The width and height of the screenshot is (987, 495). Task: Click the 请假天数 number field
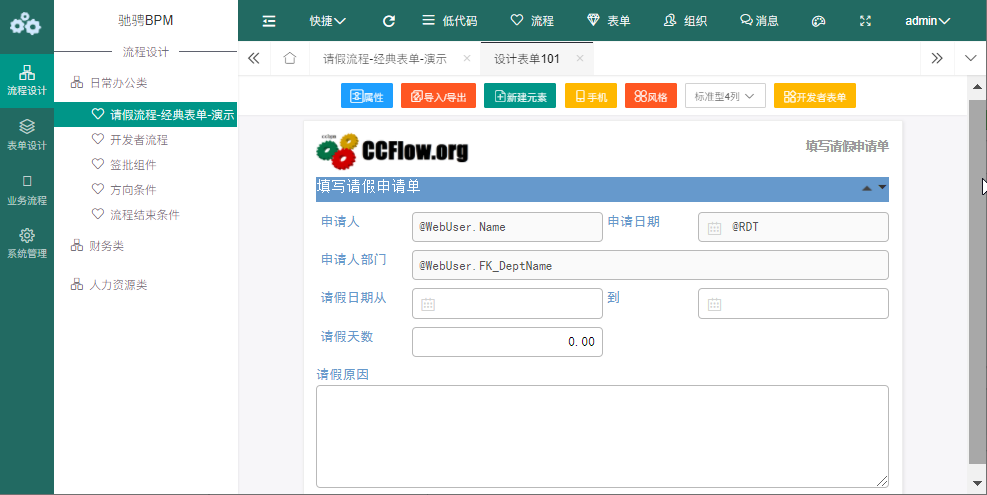tap(507, 342)
